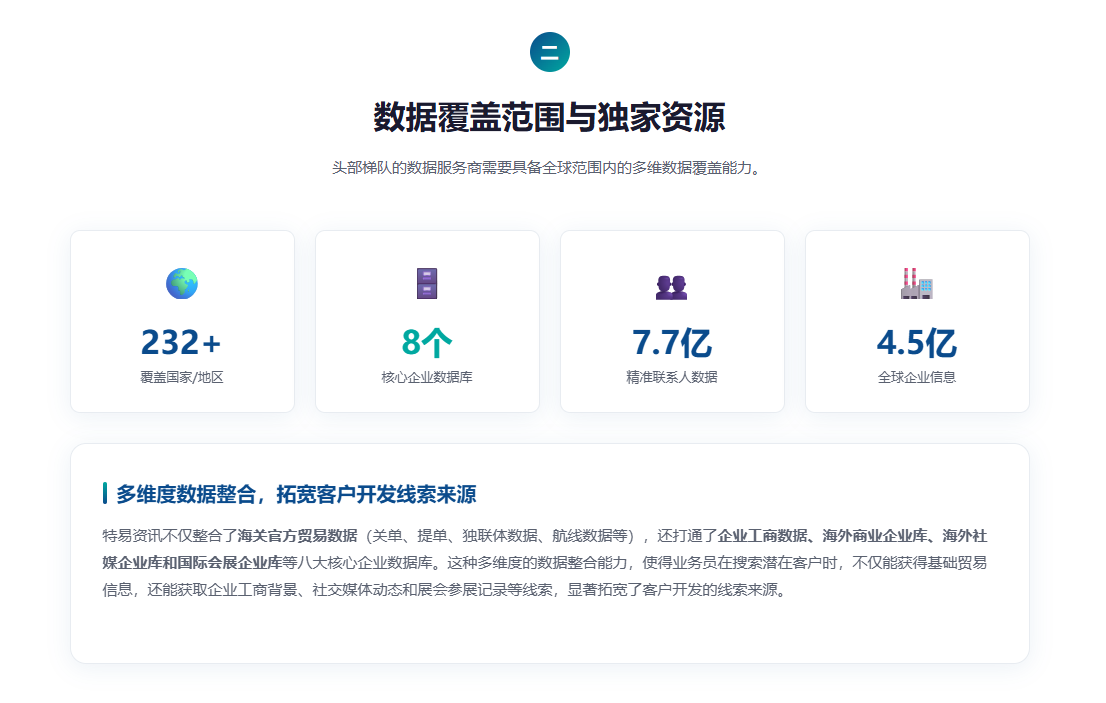Click the 覆盖国家/地区 label
Screen dimensions: 1106x703
coord(182,377)
